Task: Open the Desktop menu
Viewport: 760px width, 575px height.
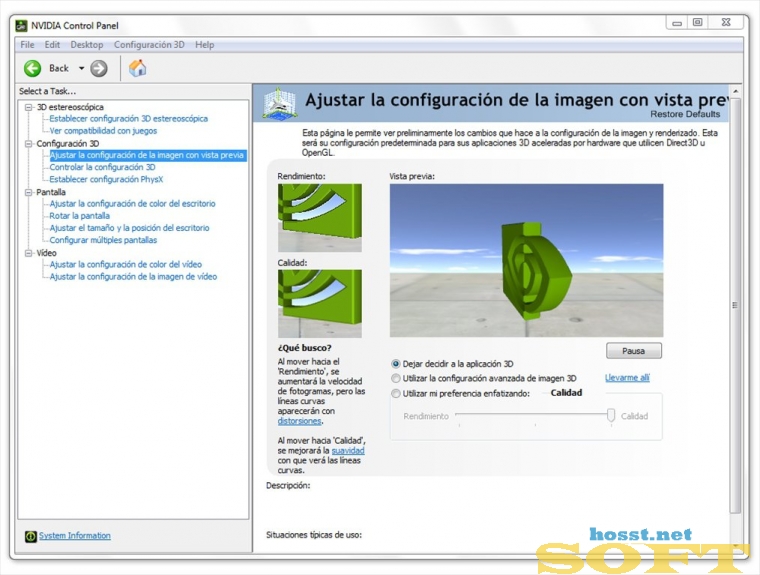Action: (87, 45)
